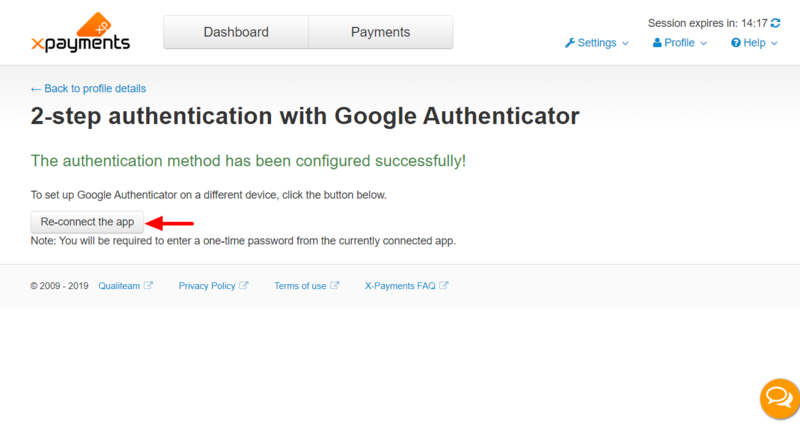Click the 2-step authentication page heading

[x=305, y=116]
